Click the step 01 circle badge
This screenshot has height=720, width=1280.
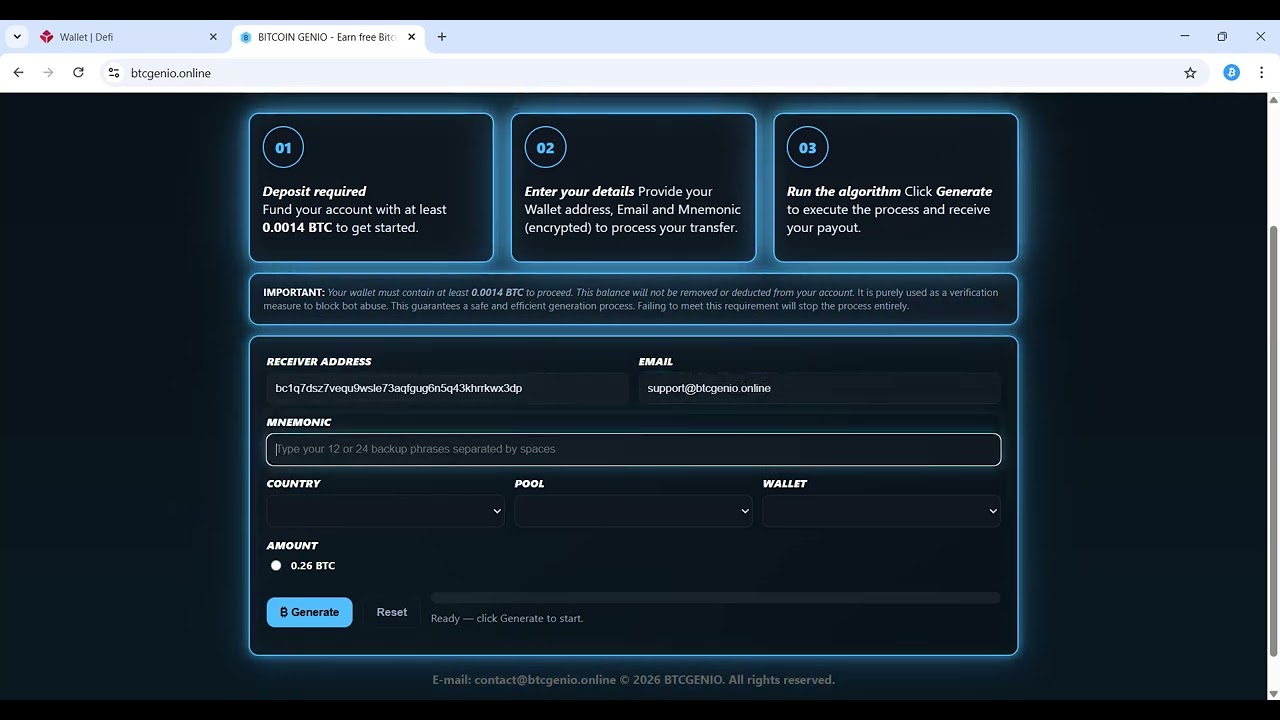pyautogui.click(x=283, y=148)
